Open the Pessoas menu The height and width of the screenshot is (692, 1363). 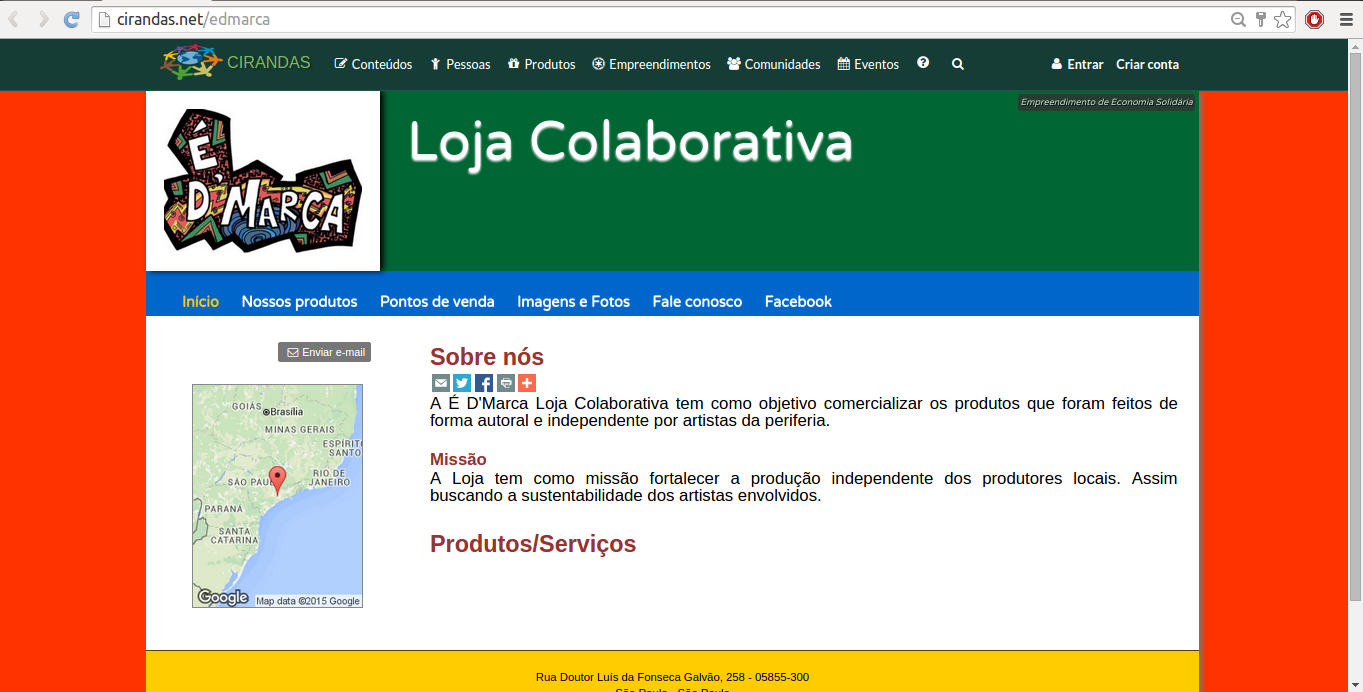coord(460,64)
